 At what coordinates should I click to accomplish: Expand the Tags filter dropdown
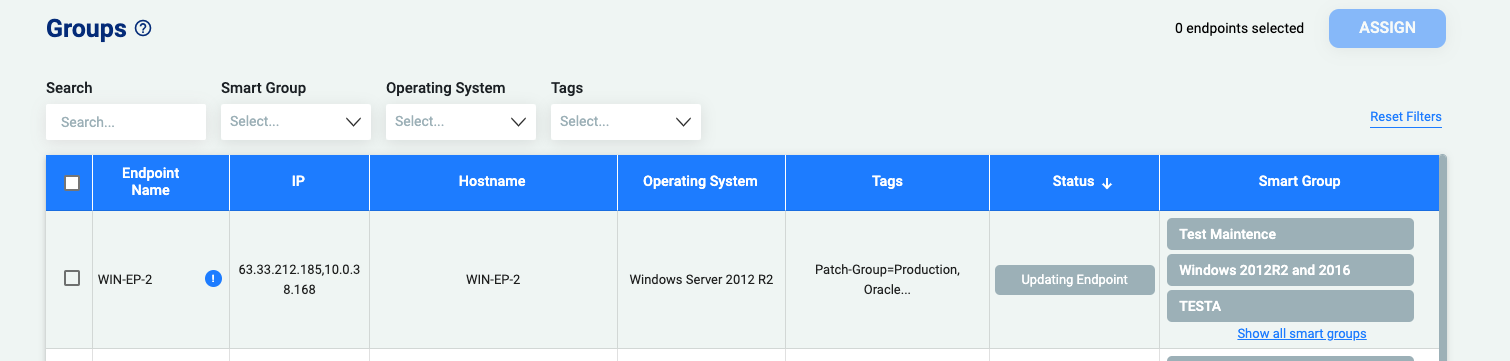point(626,122)
